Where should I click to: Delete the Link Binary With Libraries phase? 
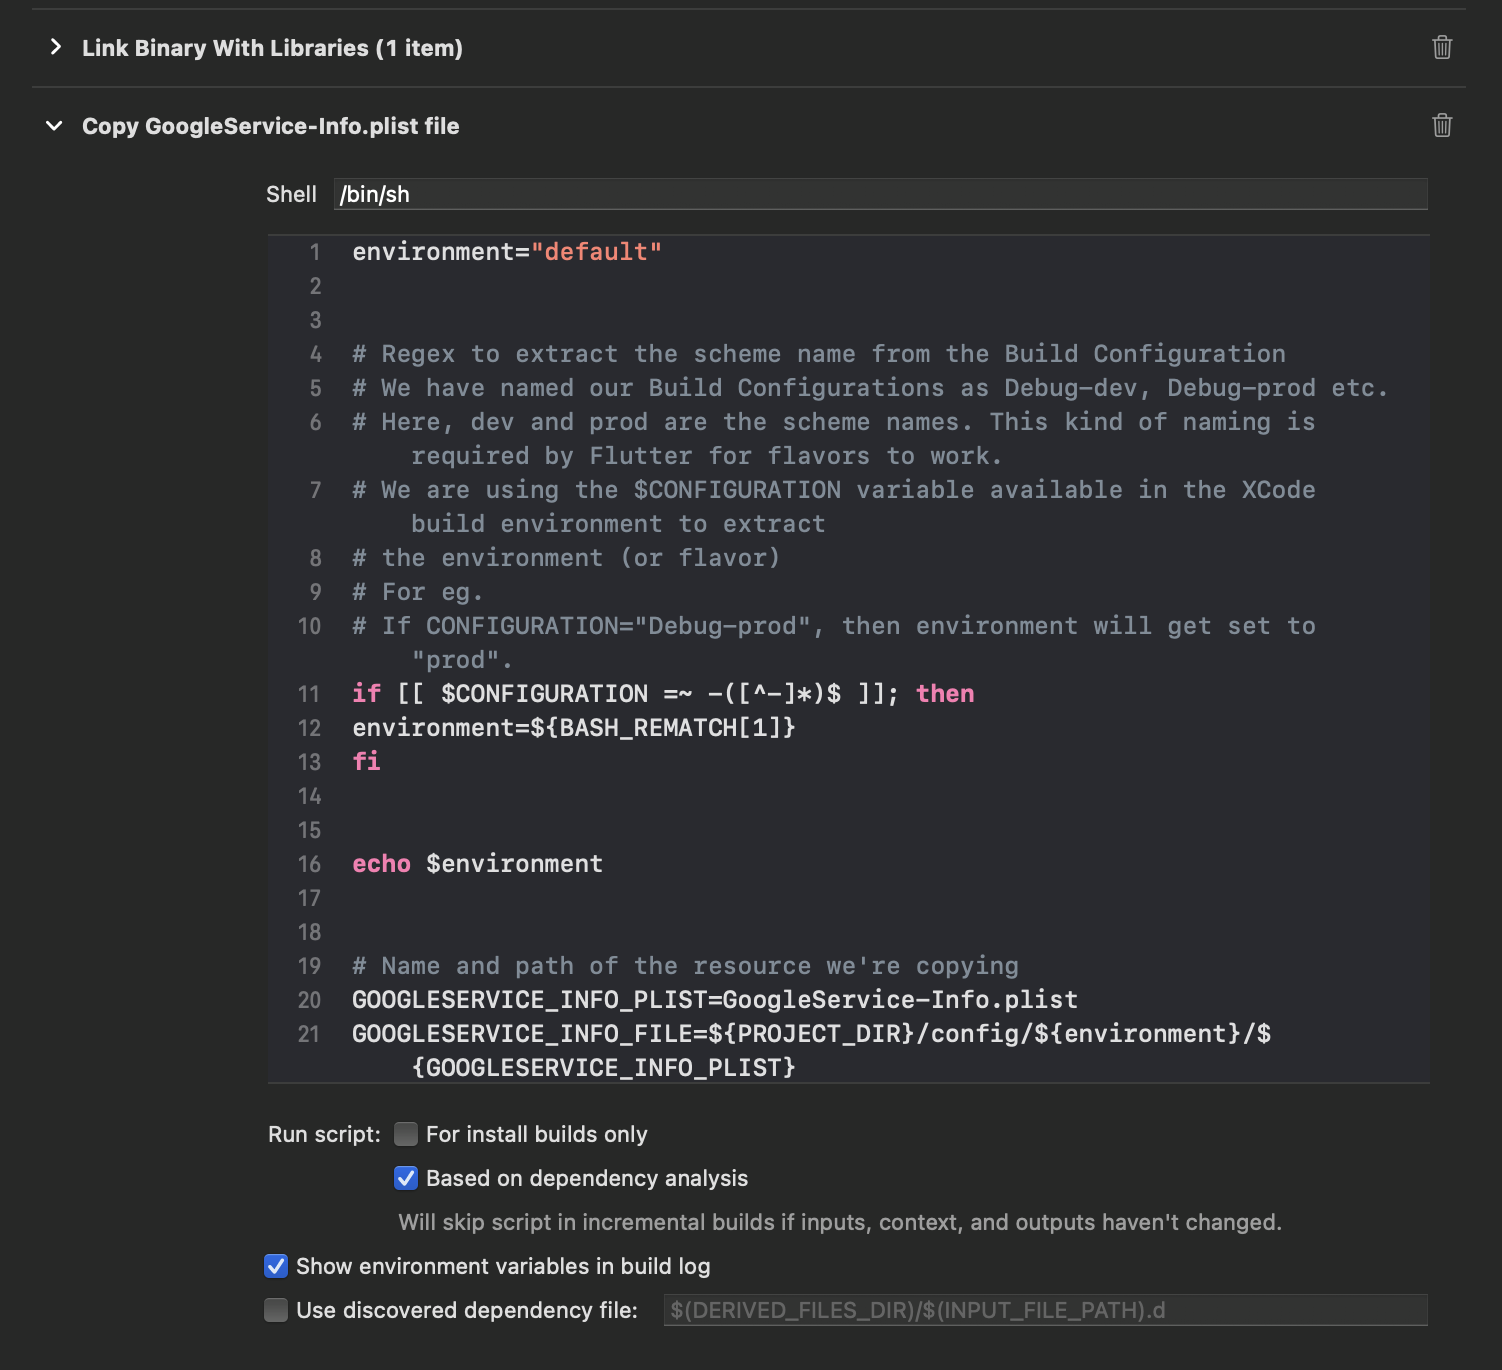click(1441, 47)
